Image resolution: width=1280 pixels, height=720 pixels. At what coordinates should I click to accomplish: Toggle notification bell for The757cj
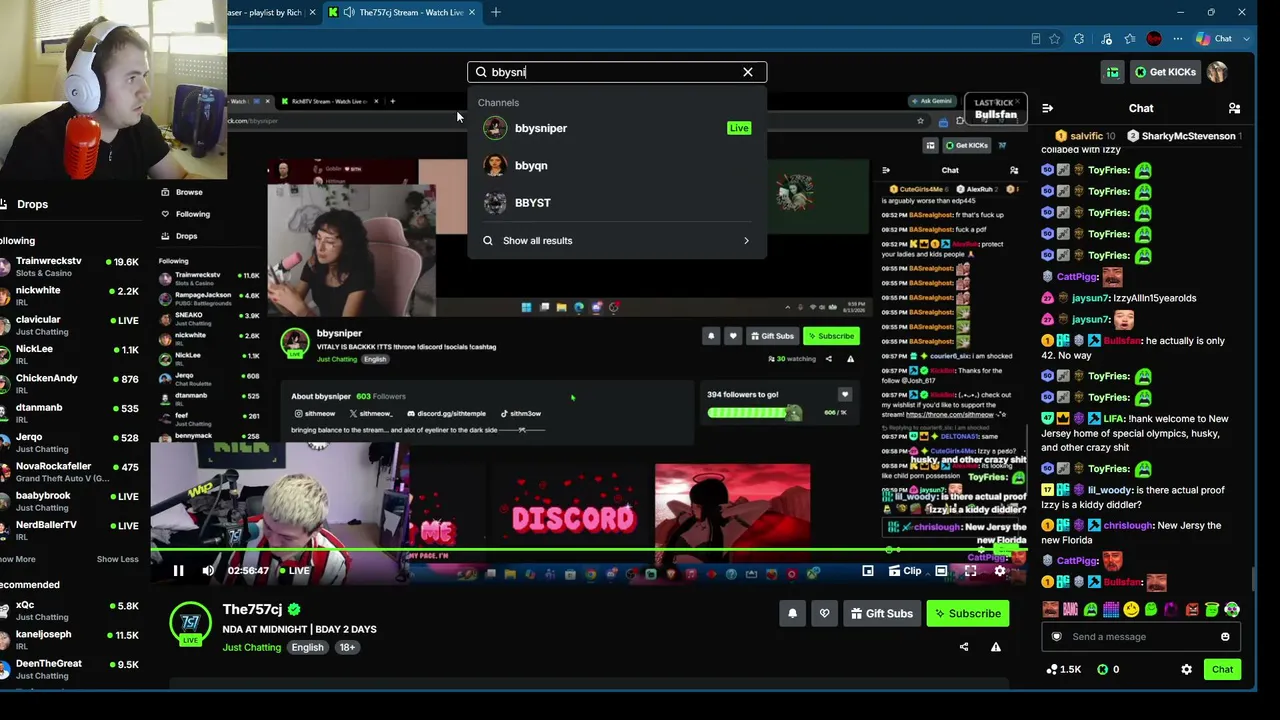(792, 613)
